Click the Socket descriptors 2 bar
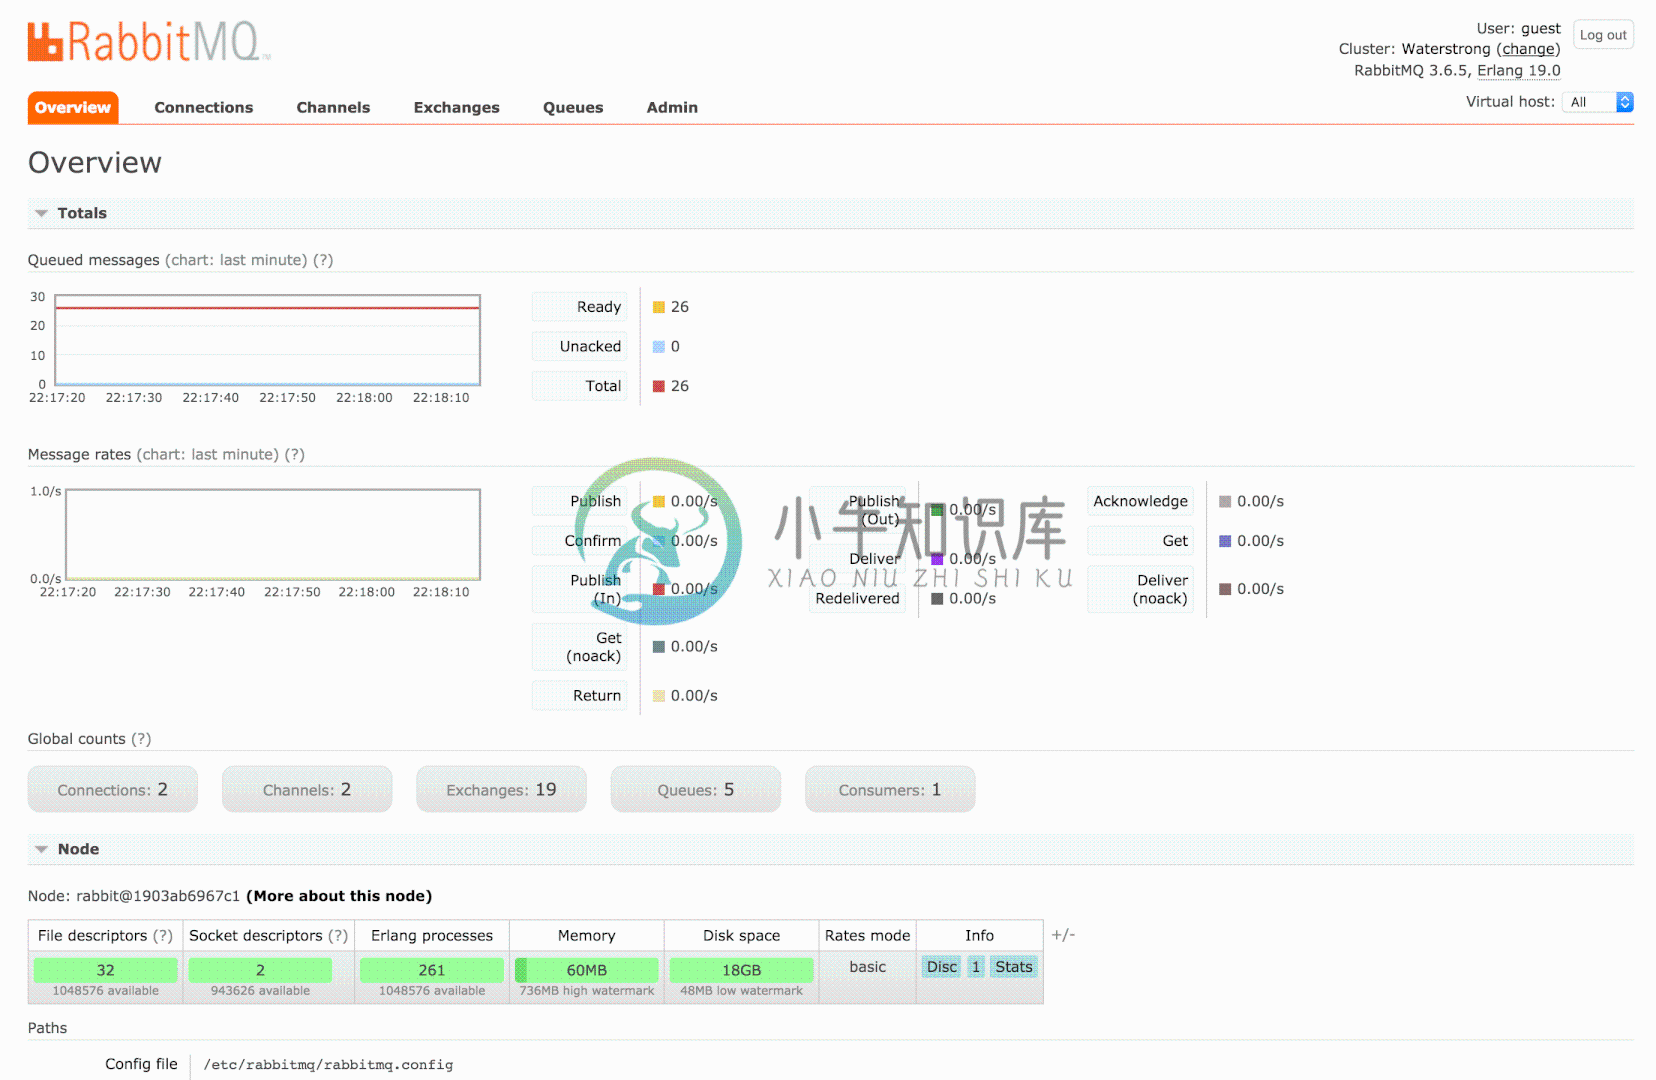 click(260, 970)
